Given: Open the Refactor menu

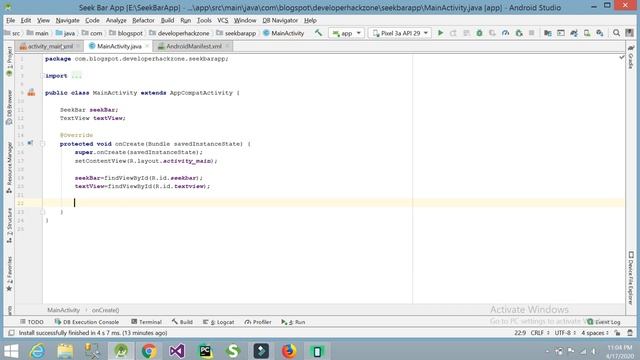Looking at the screenshot, I should pos(143,20).
